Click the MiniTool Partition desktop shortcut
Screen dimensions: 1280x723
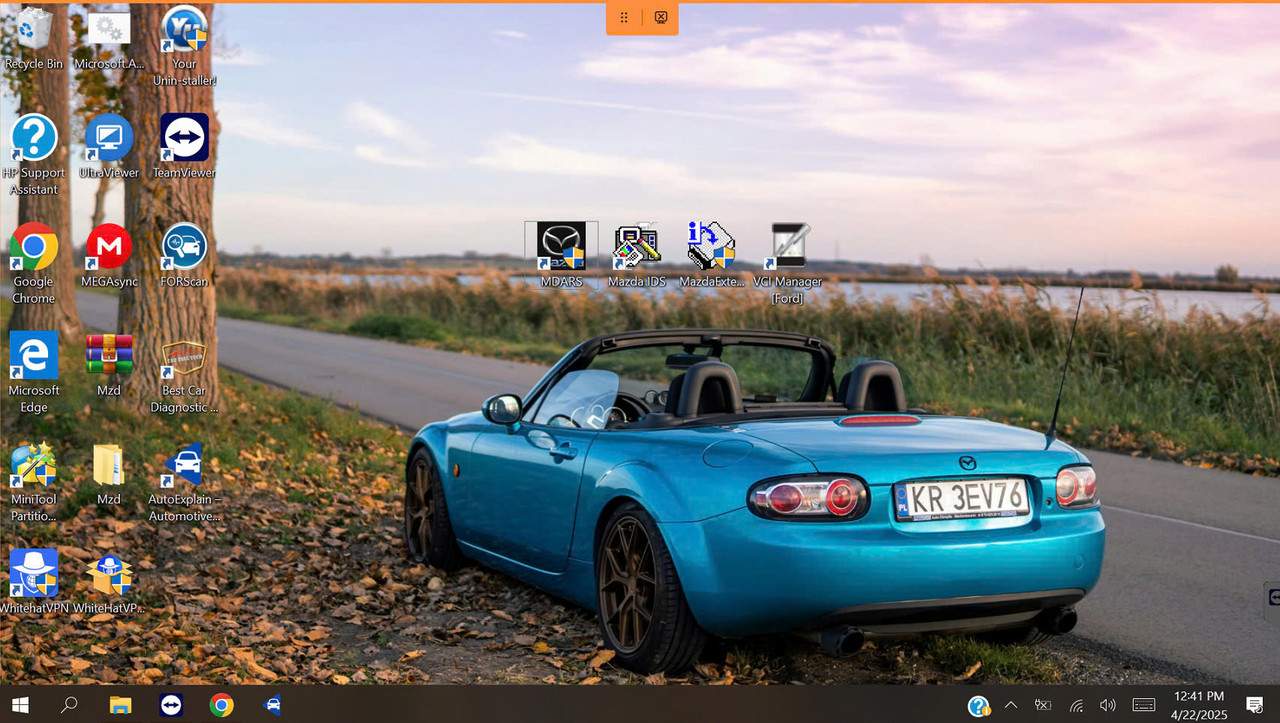coord(34,482)
